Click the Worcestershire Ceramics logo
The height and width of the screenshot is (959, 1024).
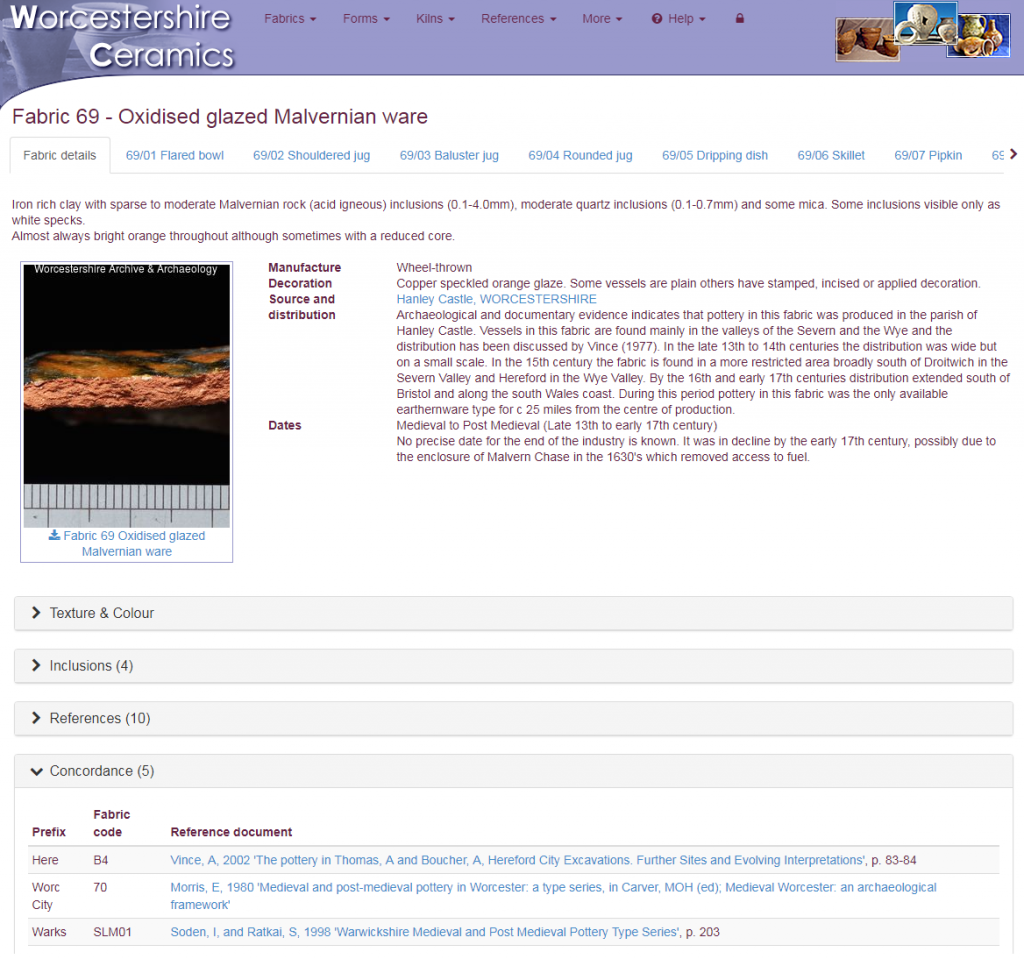tap(123, 37)
